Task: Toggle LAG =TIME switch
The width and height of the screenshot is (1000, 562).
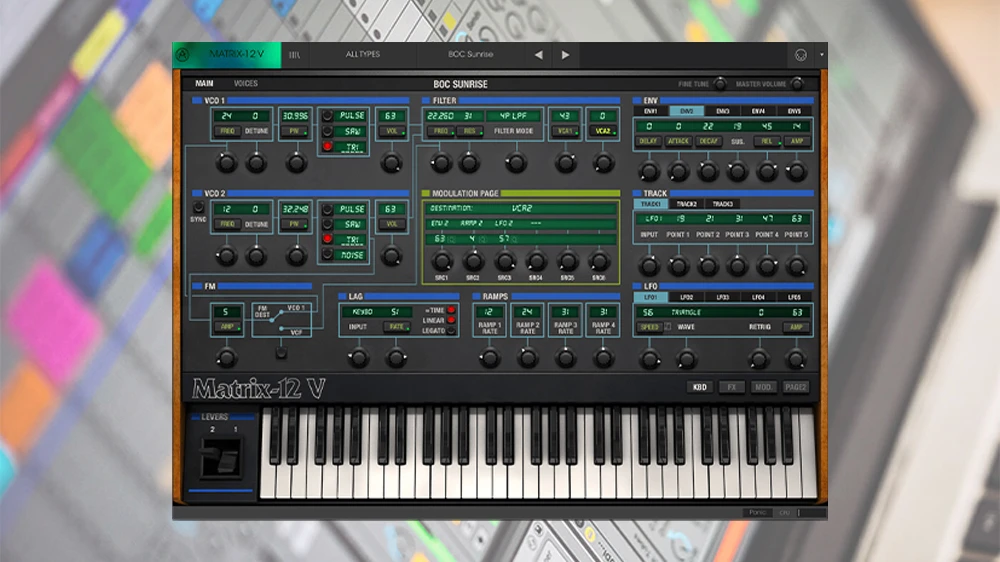Action: (451, 310)
